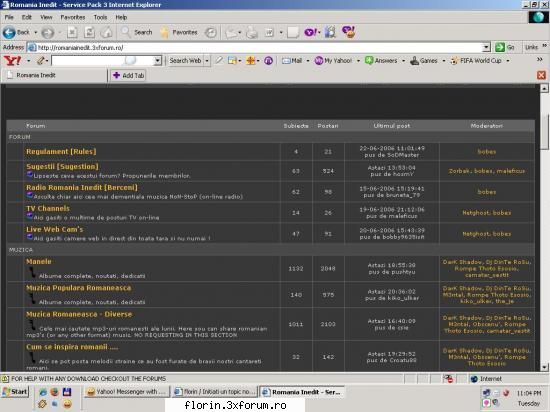Click the Add Tab button
This screenshot has width=550, height=412.
pyautogui.click(x=128, y=75)
